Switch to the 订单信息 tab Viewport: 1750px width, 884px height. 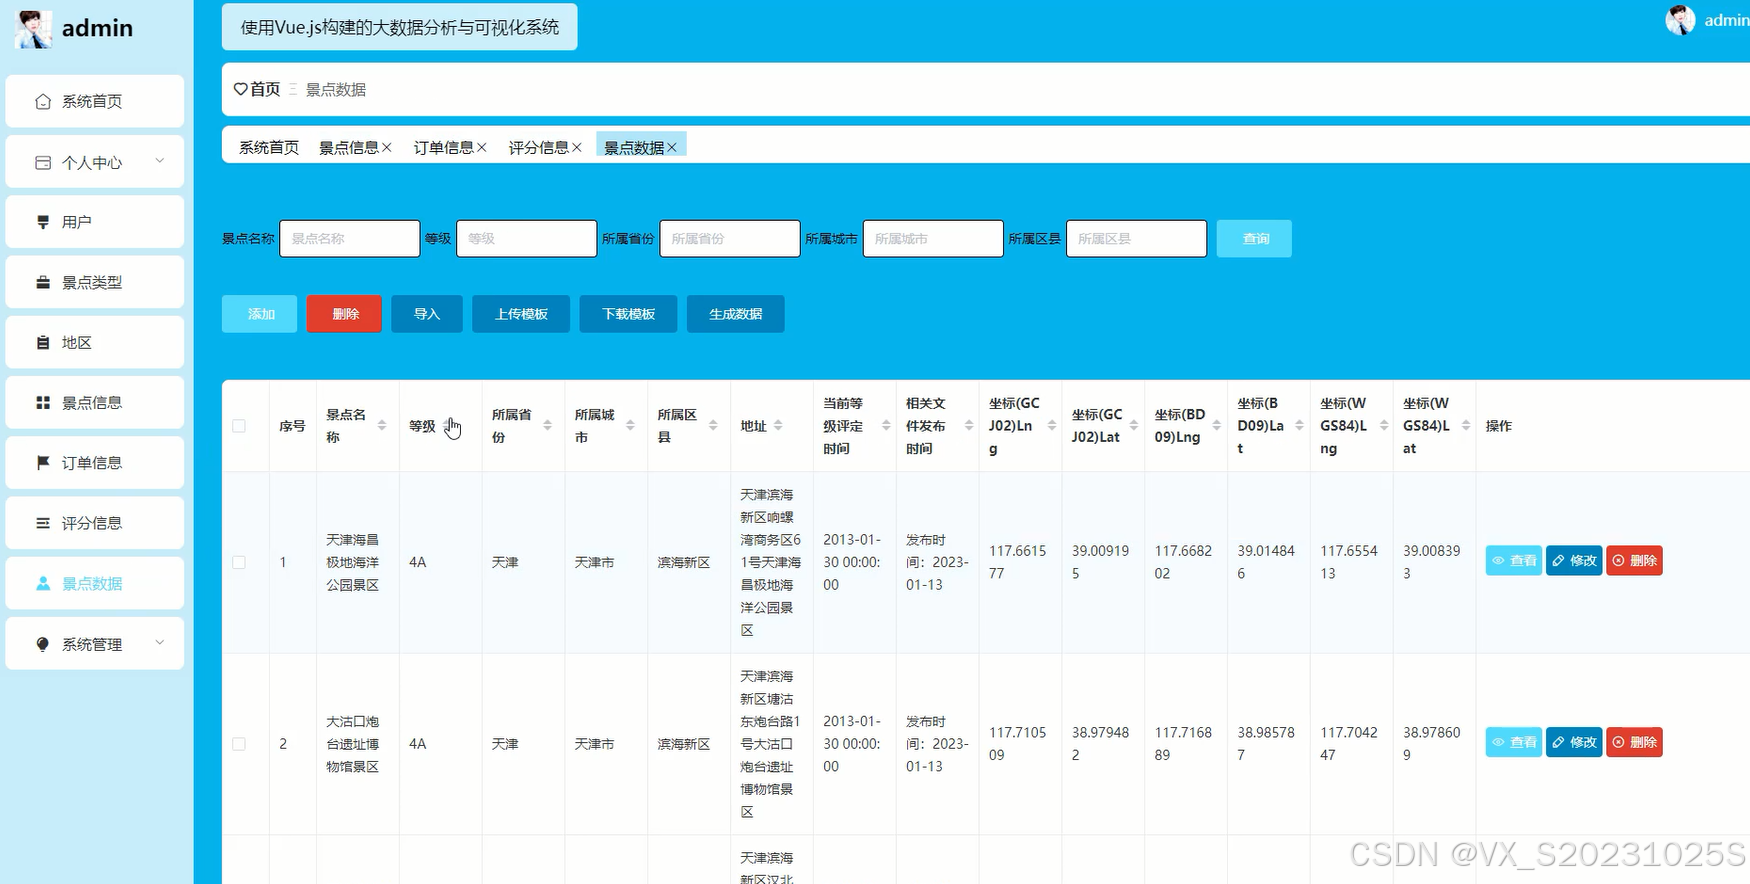coord(444,147)
